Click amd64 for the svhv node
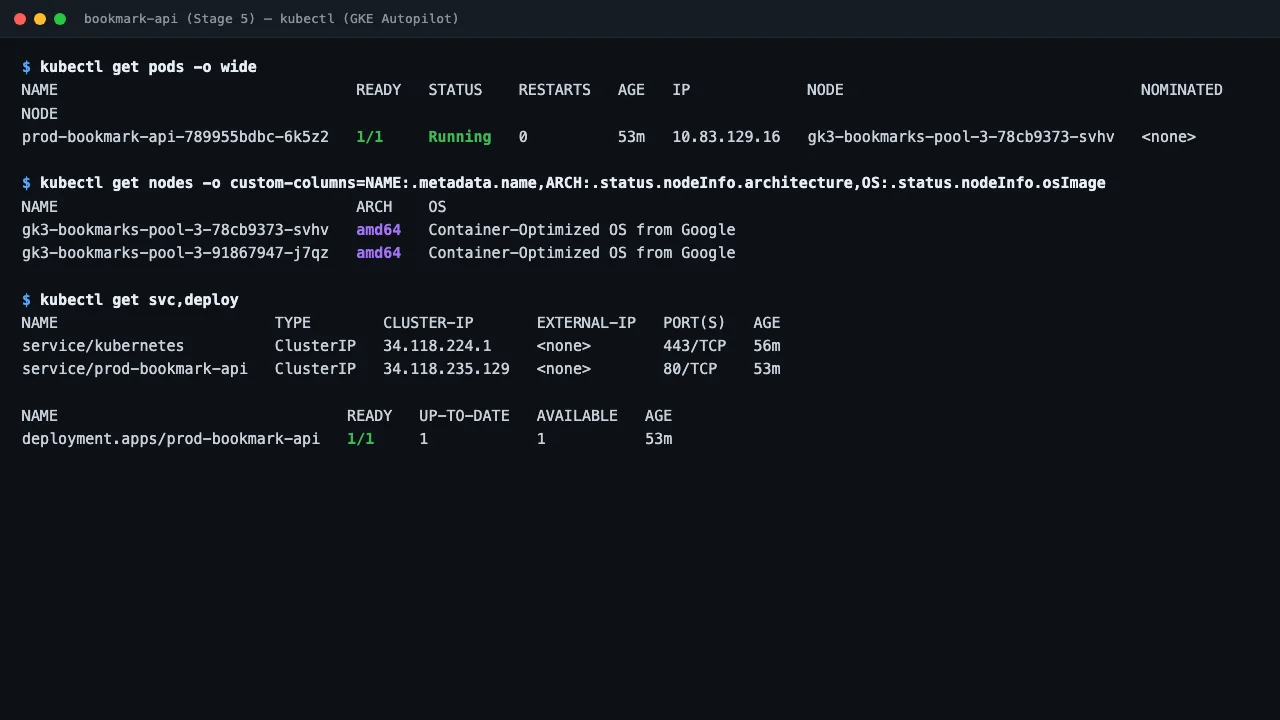Viewport: 1280px width, 720px height. (x=379, y=230)
